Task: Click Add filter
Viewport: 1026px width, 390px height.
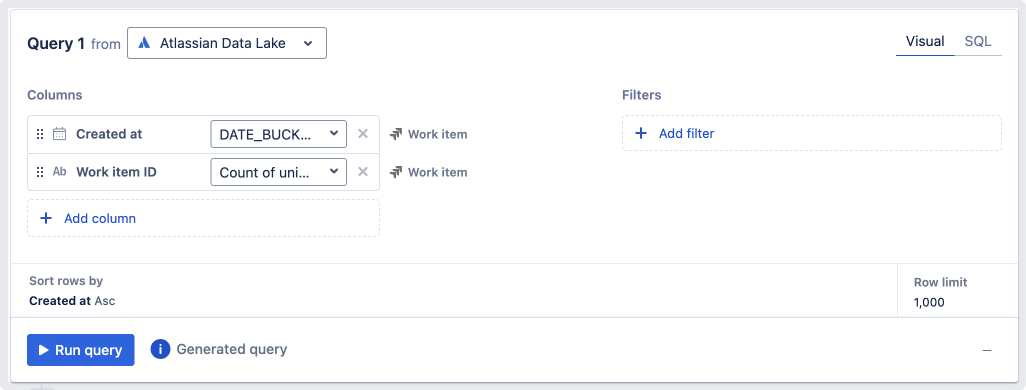Action: tap(811, 133)
